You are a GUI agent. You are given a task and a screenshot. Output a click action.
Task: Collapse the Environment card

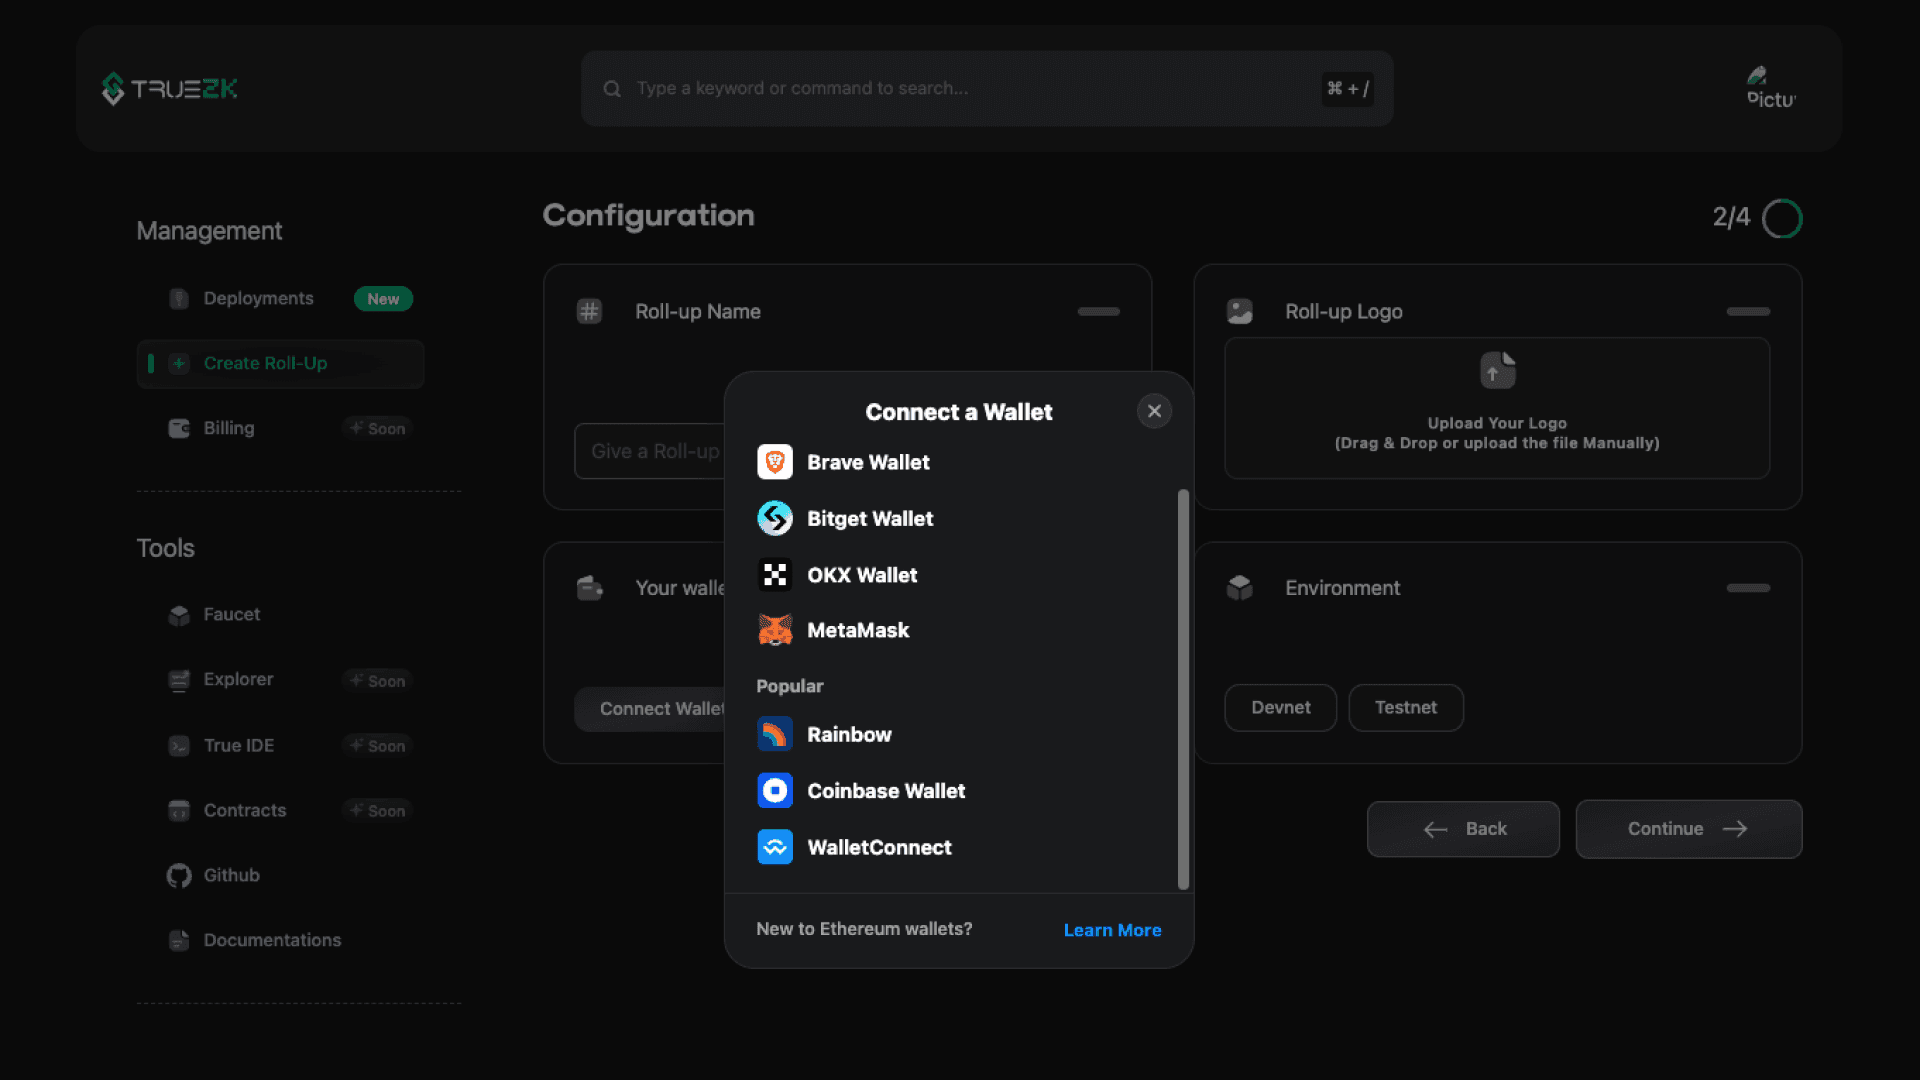pos(1748,588)
